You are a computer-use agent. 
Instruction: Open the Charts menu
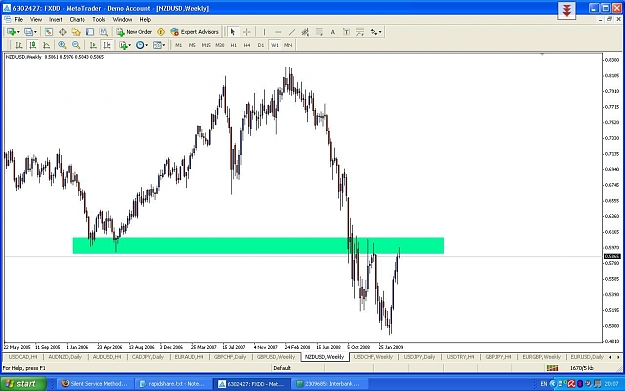coord(77,20)
